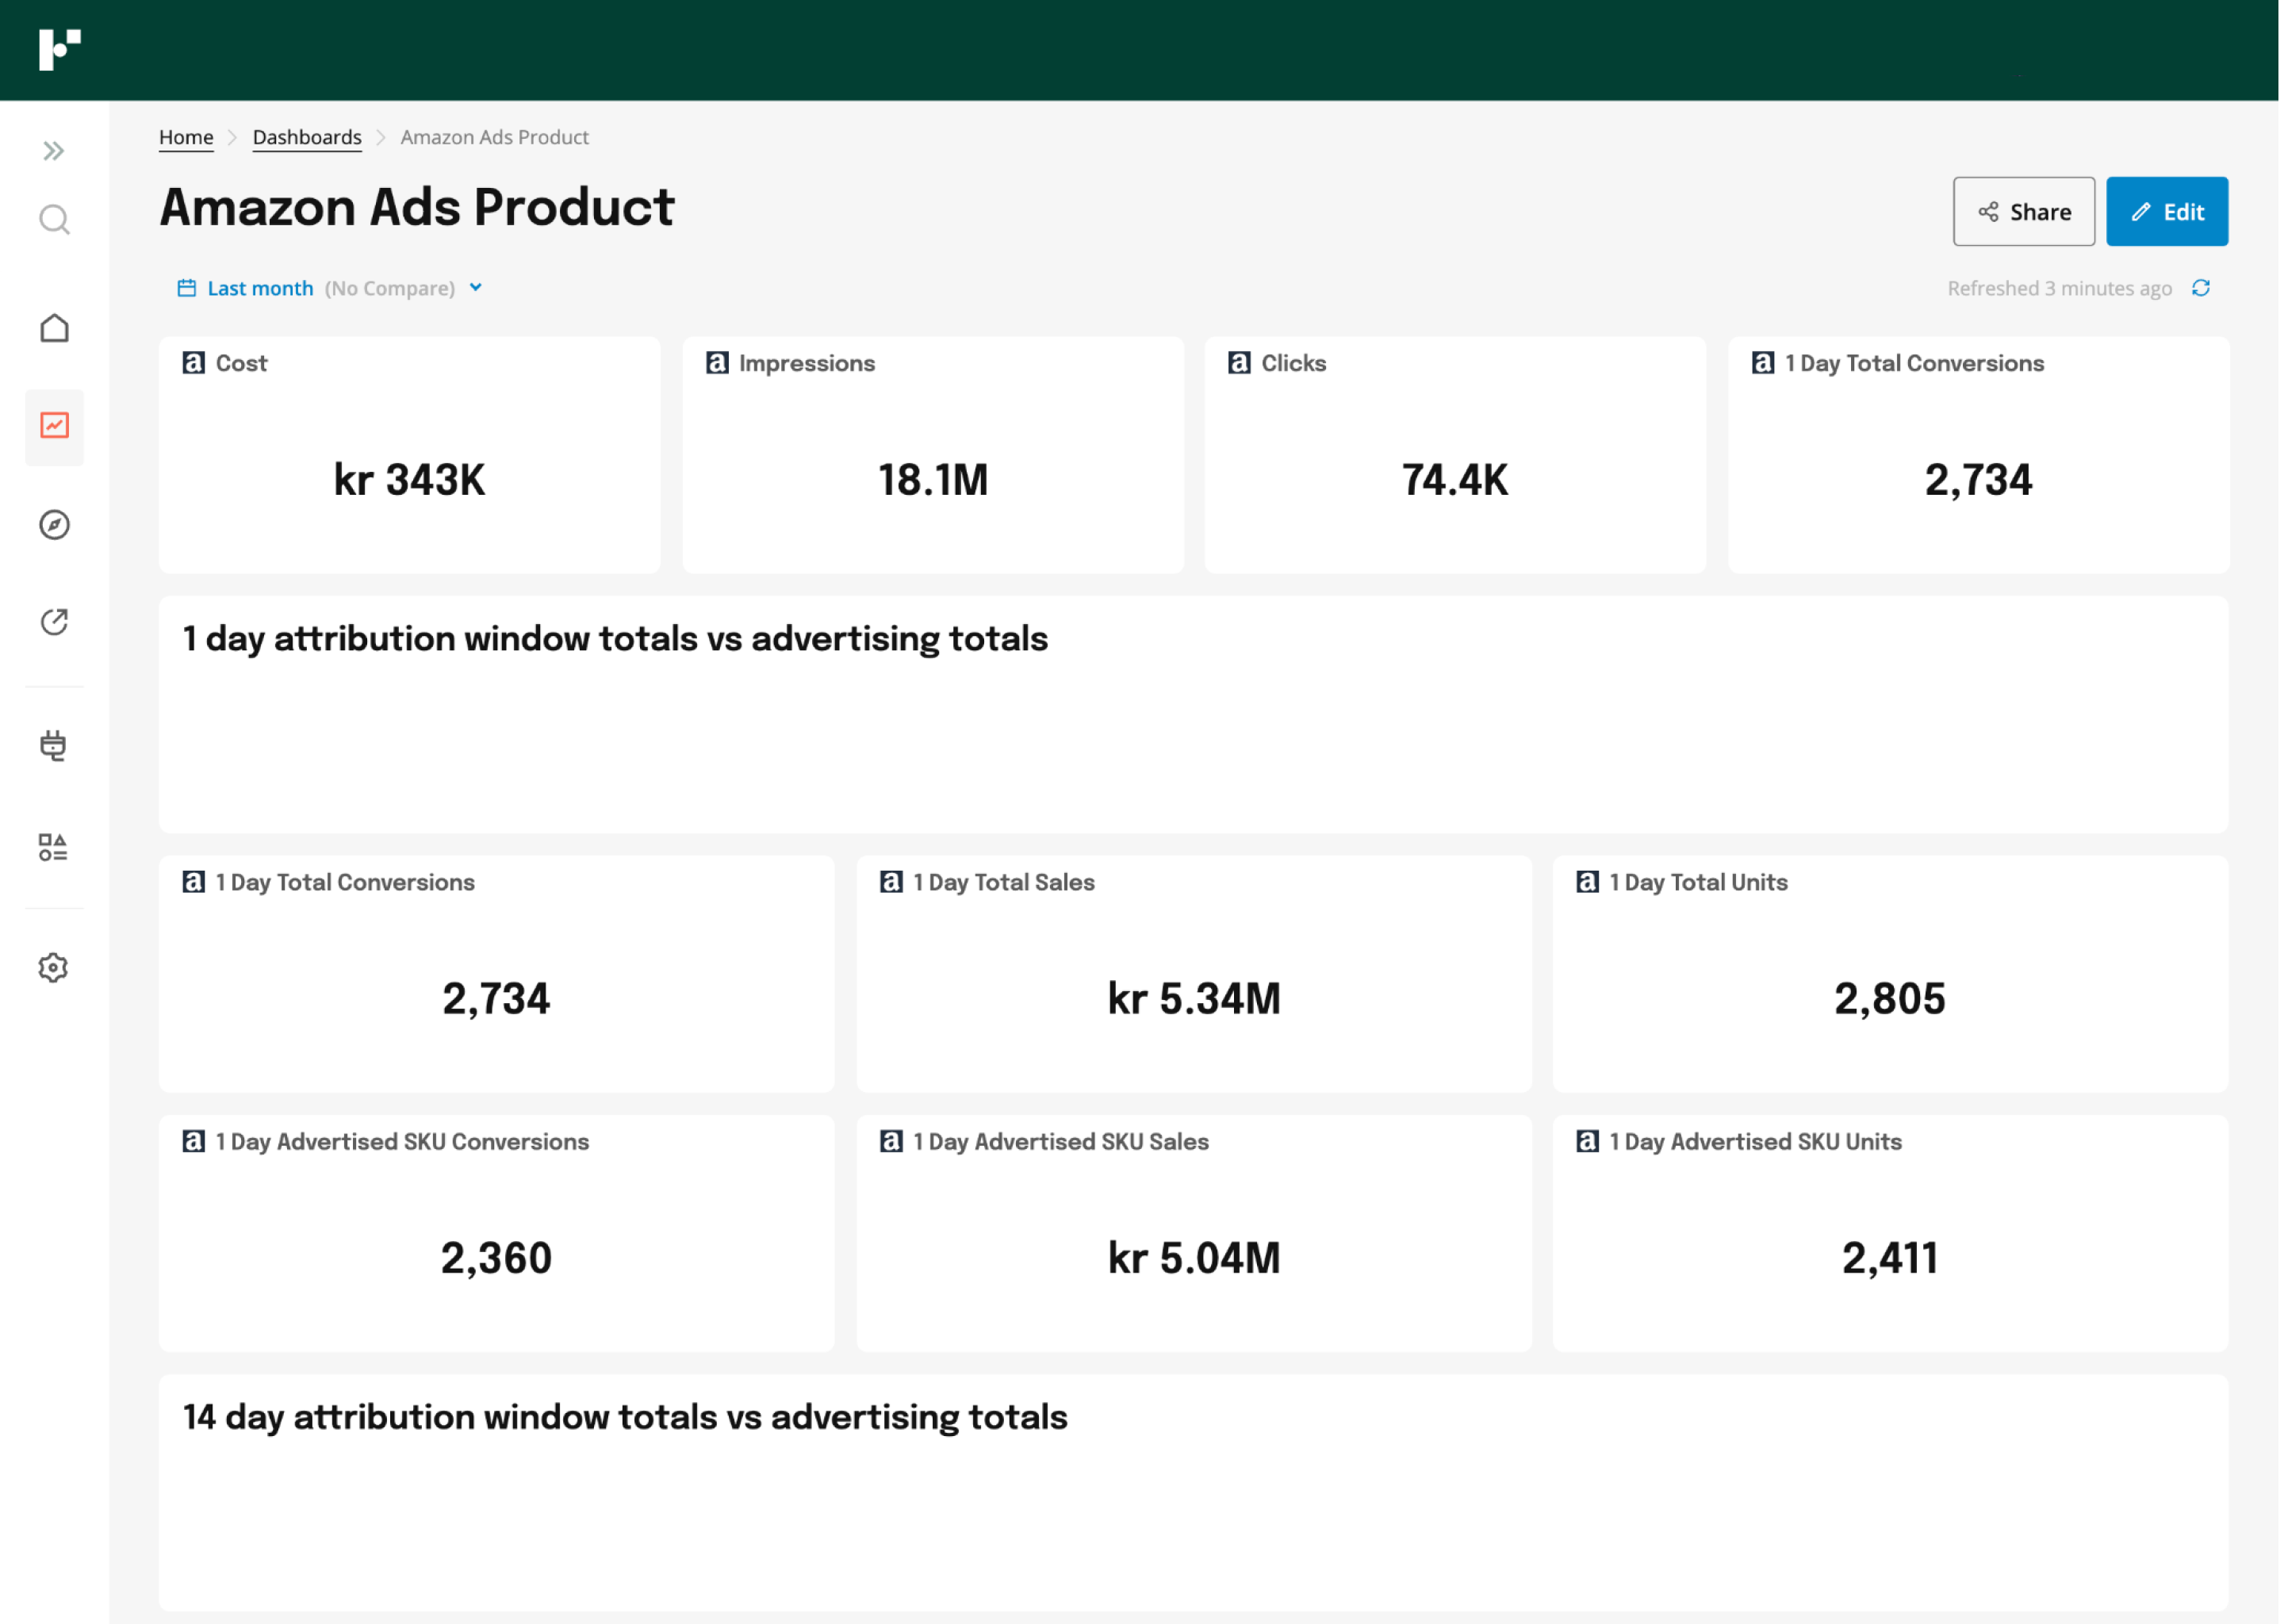This screenshot has height=1624, width=2284.
Task: Click the 1 Day Total Sales title
Action: [x=1004, y=882]
